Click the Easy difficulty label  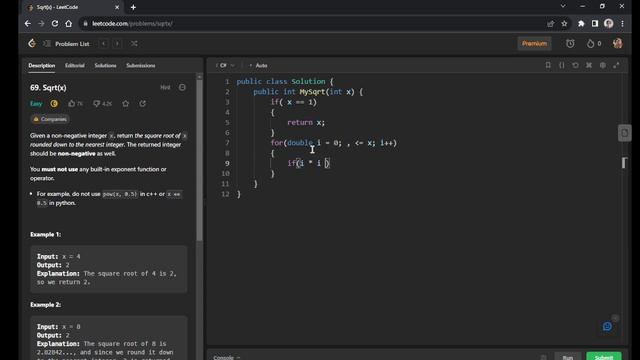click(x=36, y=104)
